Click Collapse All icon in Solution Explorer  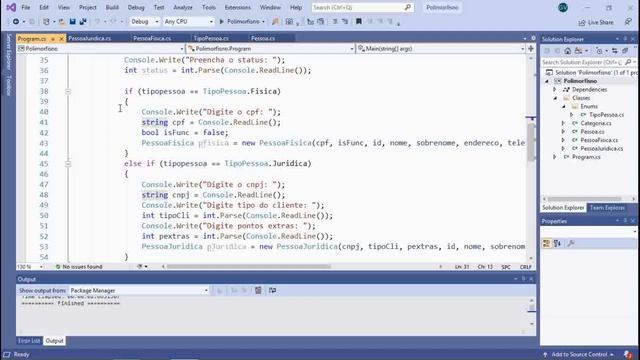click(625, 51)
